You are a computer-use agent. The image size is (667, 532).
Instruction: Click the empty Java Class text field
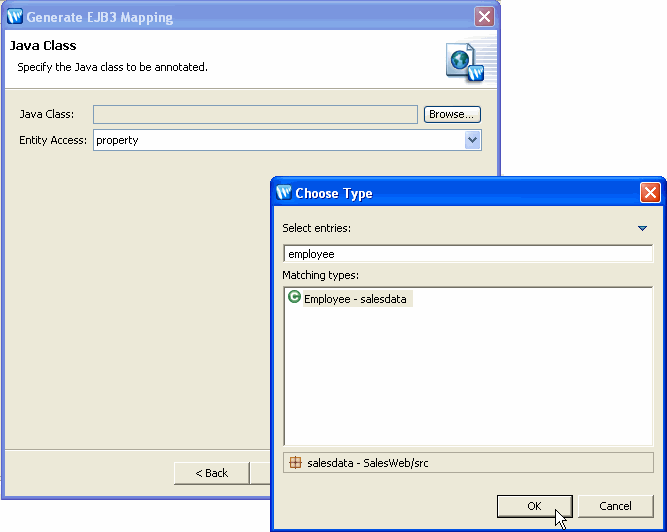click(255, 114)
